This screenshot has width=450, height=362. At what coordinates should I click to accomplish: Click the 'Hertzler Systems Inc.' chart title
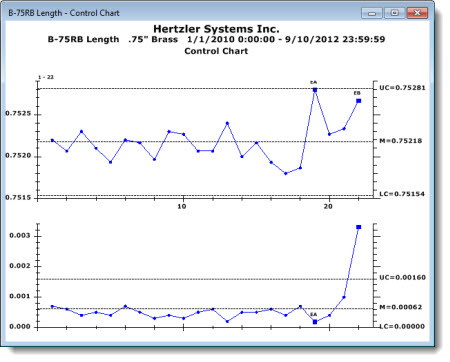(216, 29)
